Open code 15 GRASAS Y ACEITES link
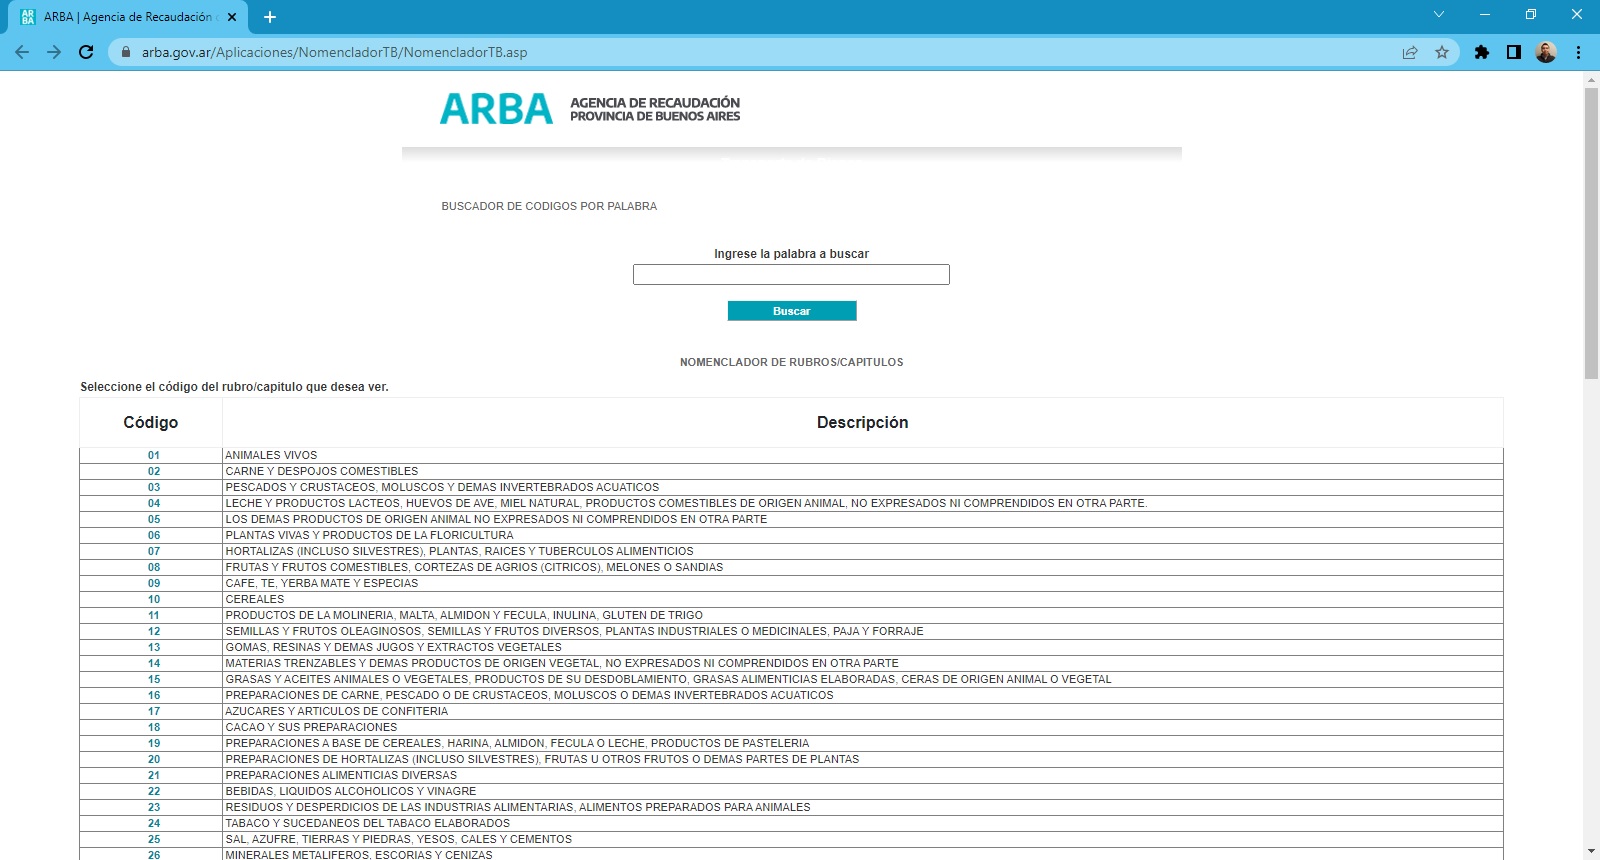Screen dimensions: 1600x860 pos(154,679)
